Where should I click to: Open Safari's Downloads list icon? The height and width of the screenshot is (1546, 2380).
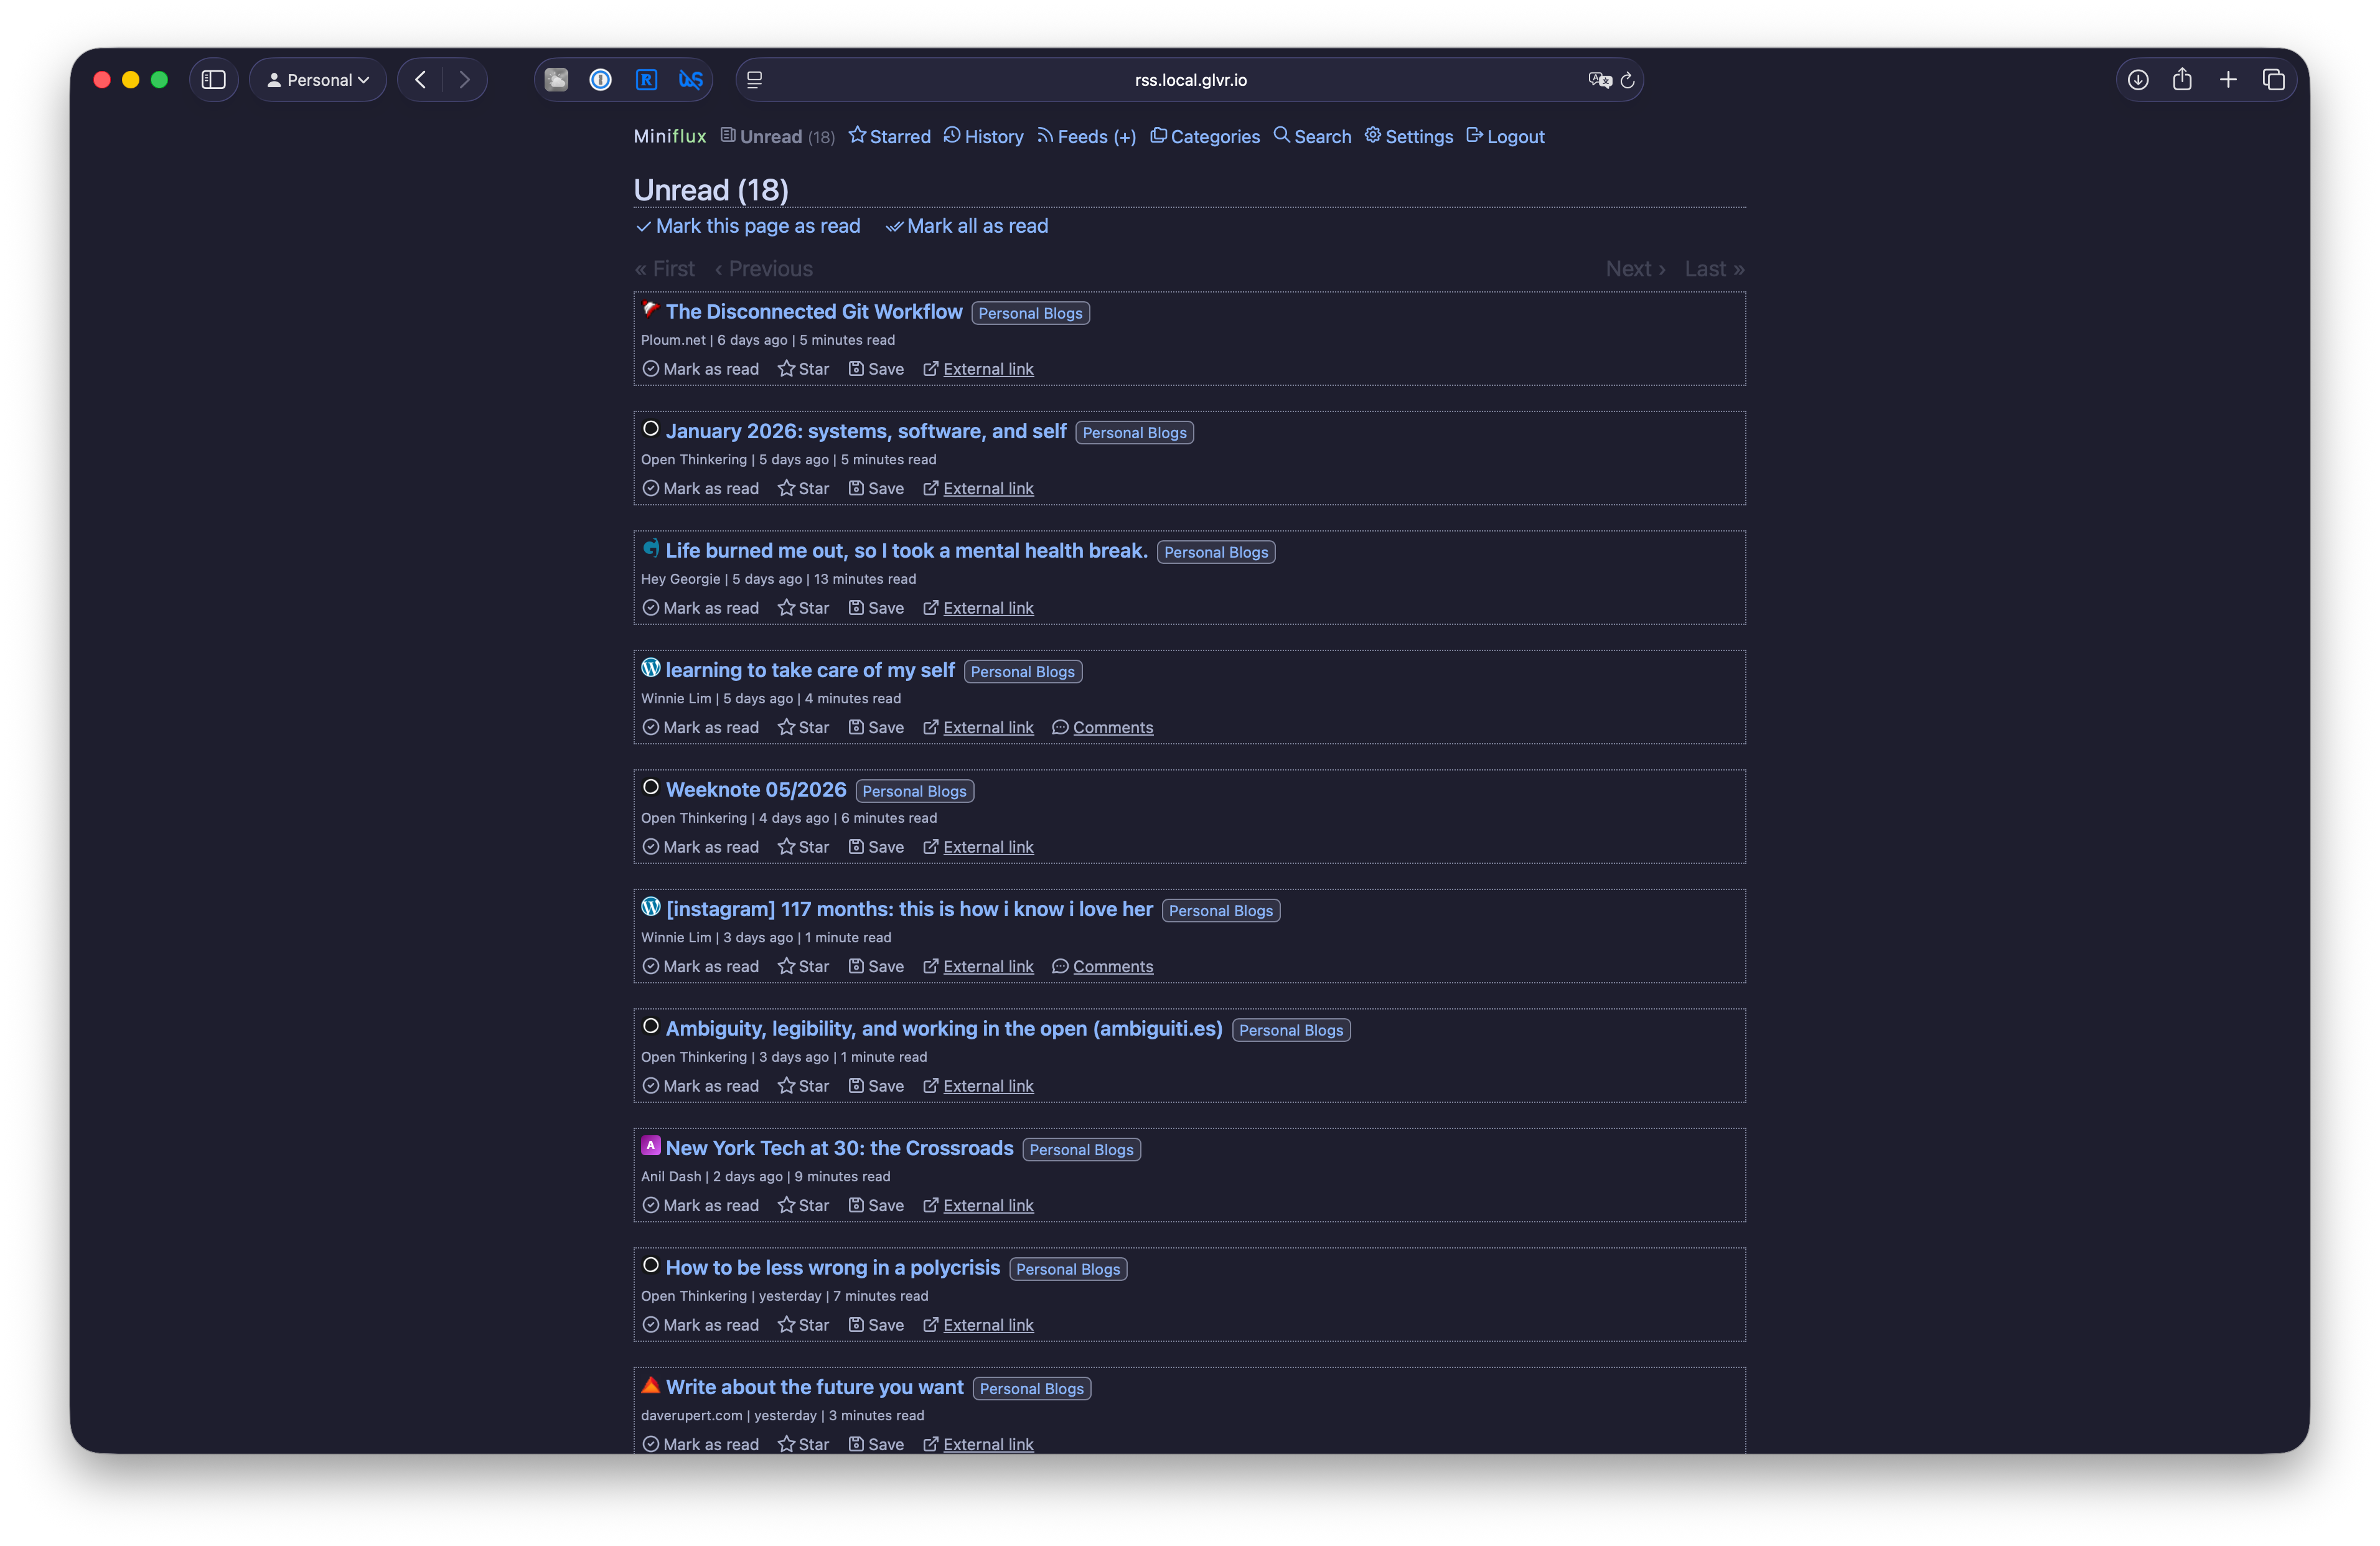[x=2139, y=79]
